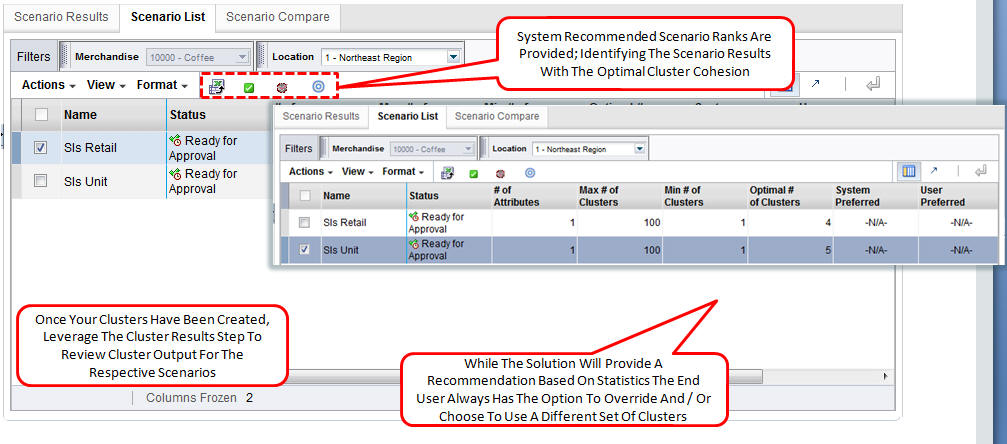Click '# of Attributes' column header
The height and width of the screenshot is (444, 1007).
tap(534, 196)
